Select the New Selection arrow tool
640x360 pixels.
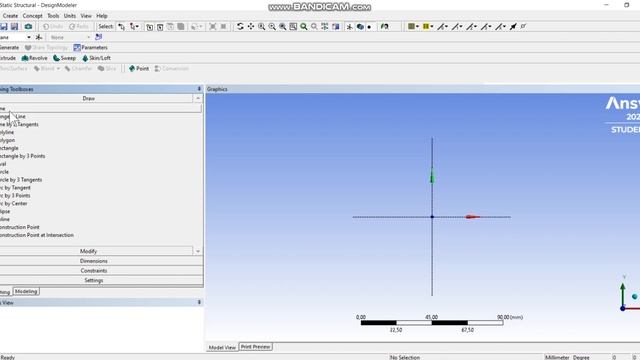[x=122, y=27]
